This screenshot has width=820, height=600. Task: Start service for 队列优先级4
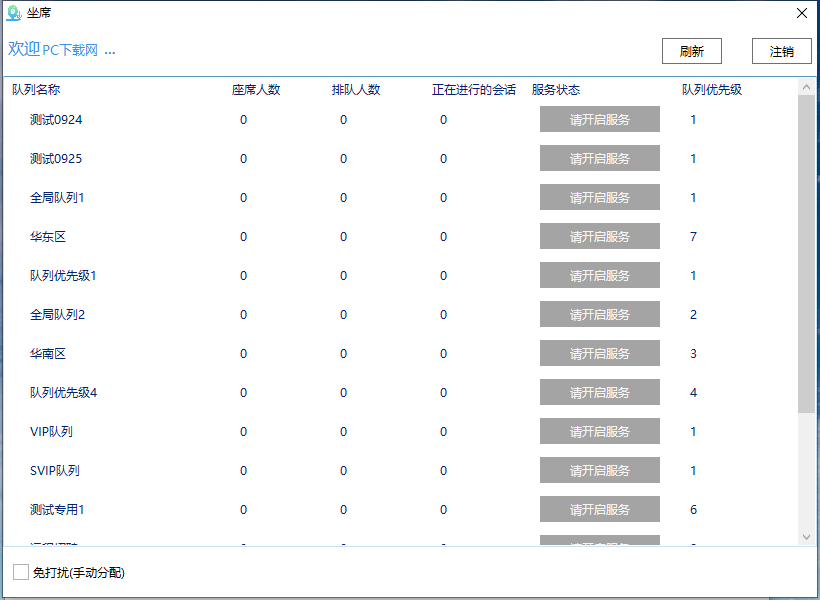point(599,392)
